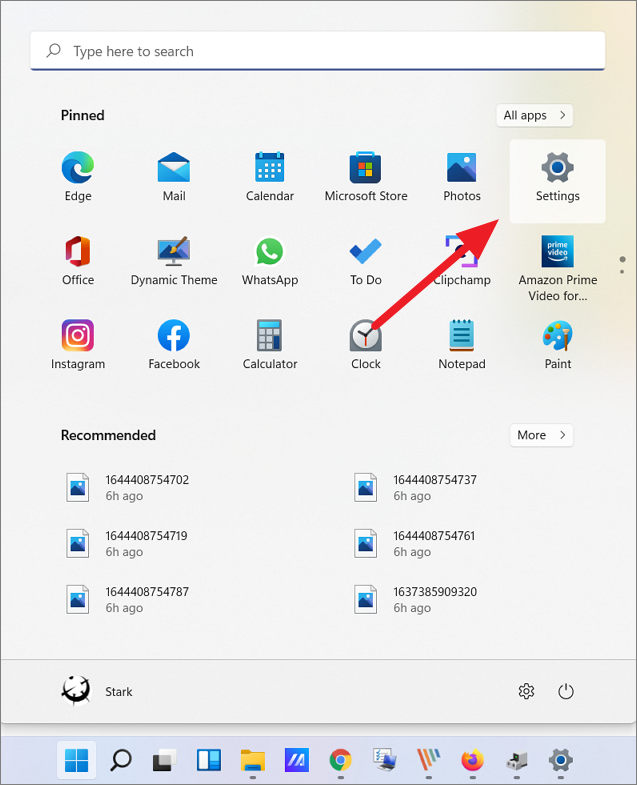The width and height of the screenshot is (637, 785).
Task: Launch the Mail app
Action: (x=174, y=176)
